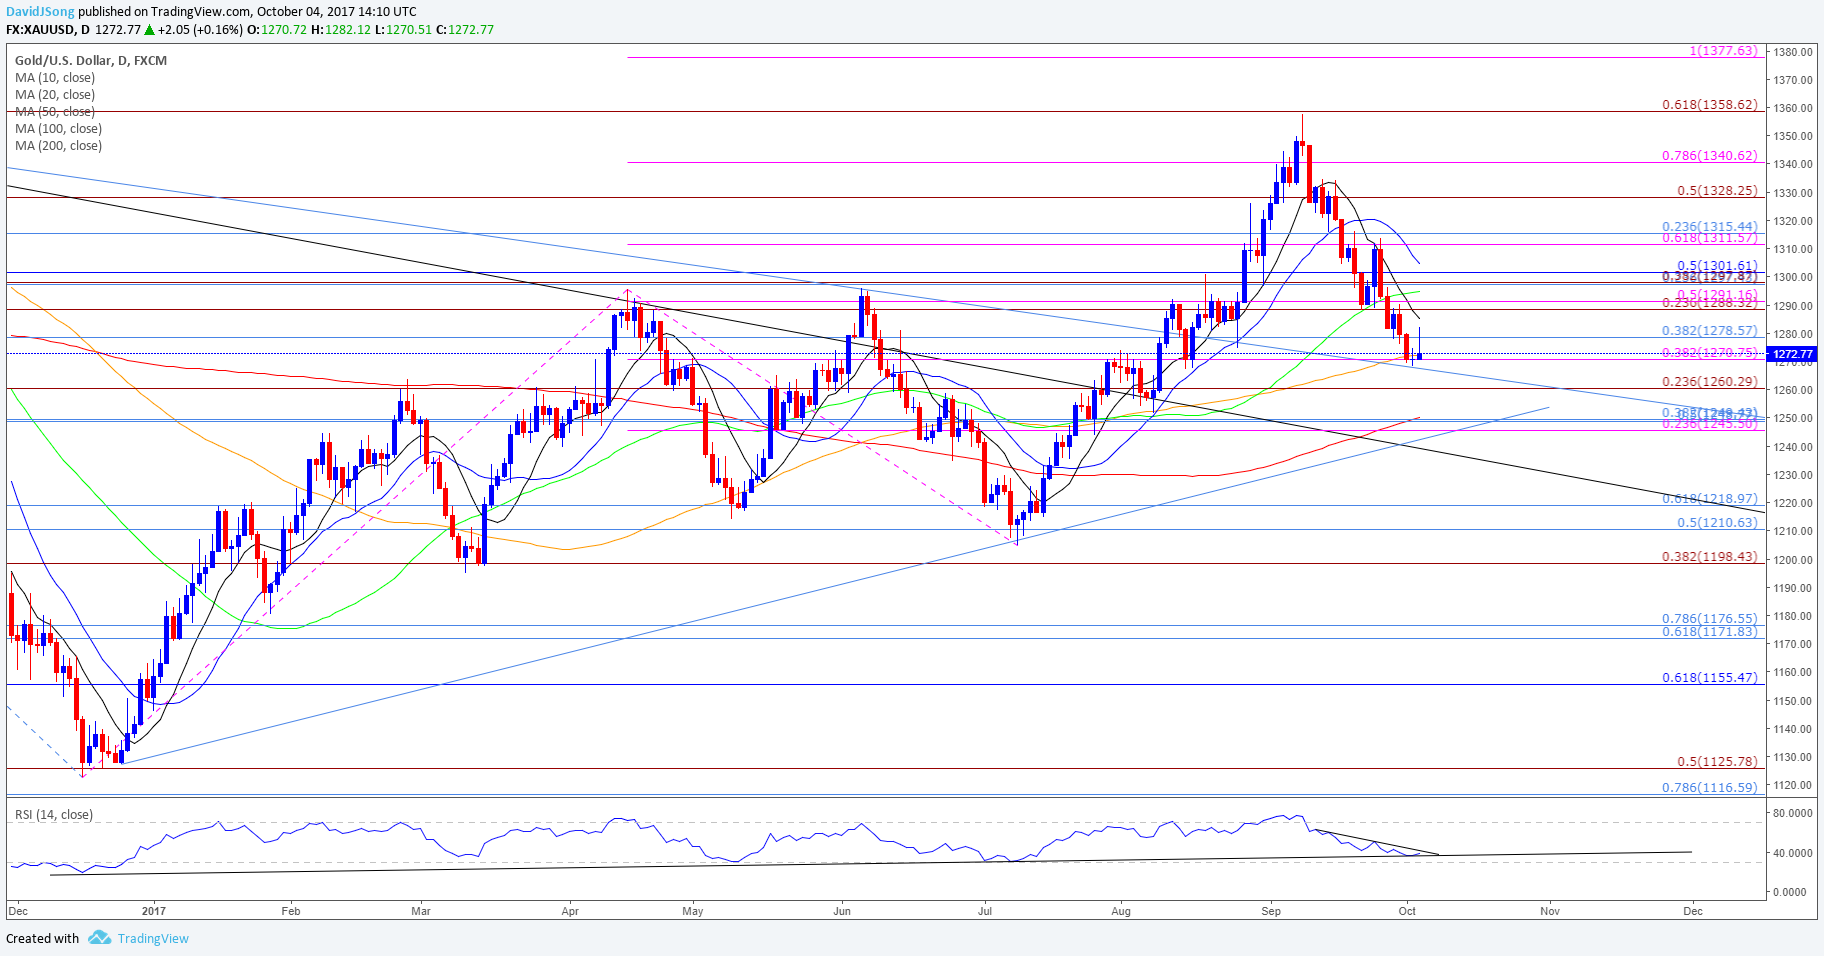Image resolution: width=1824 pixels, height=956 pixels.
Task: Click the 0.618(1358.62) Fibonacci label
Action: pyautogui.click(x=1709, y=104)
